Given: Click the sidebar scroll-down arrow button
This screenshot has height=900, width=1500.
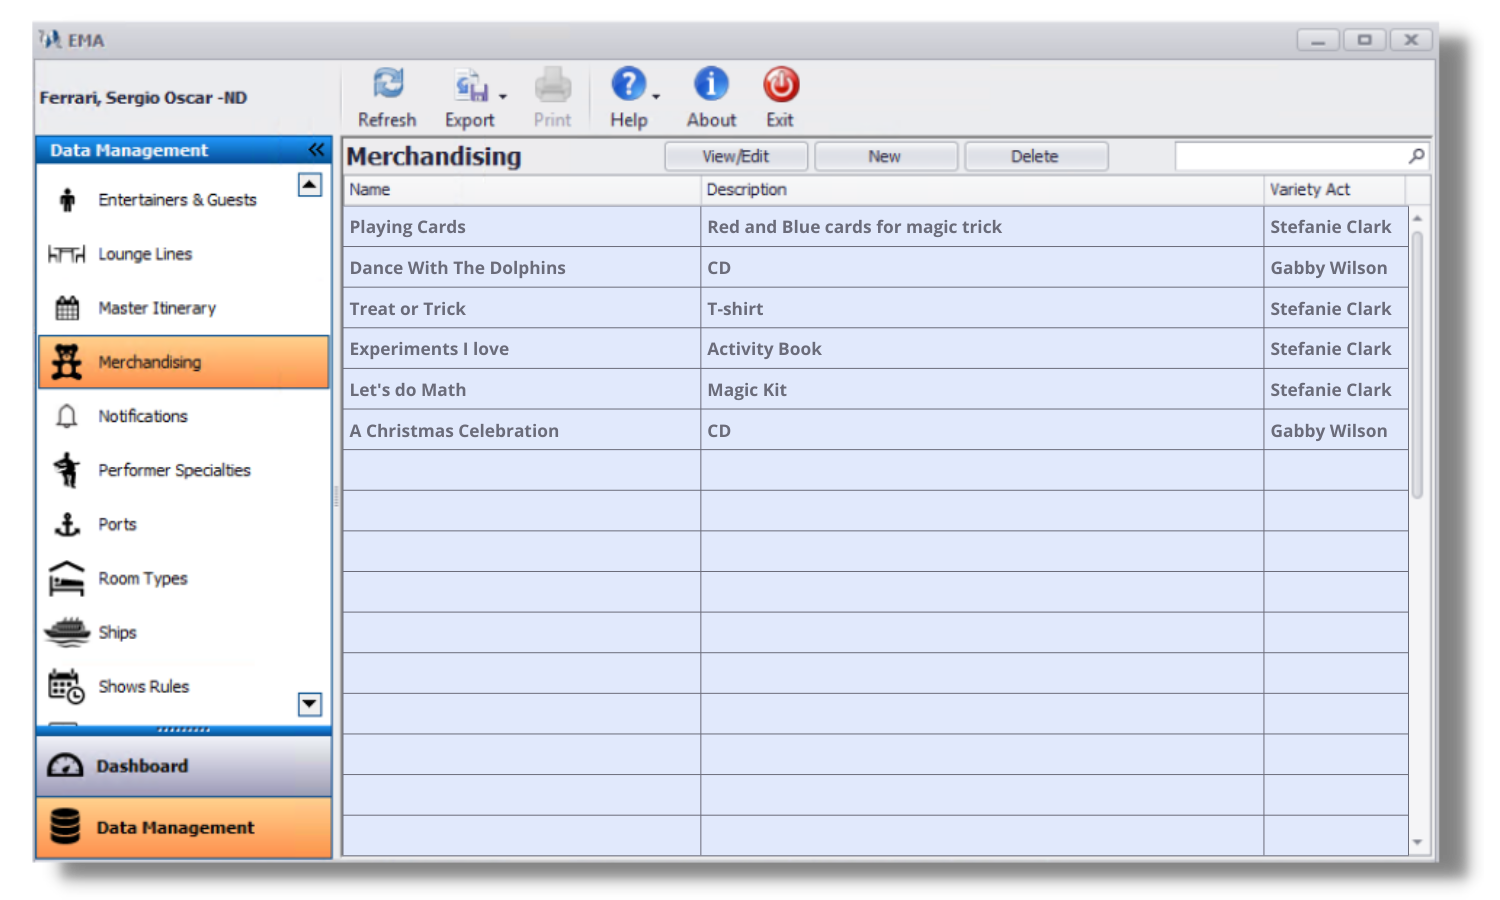Looking at the screenshot, I should pyautogui.click(x=310, y=705).
